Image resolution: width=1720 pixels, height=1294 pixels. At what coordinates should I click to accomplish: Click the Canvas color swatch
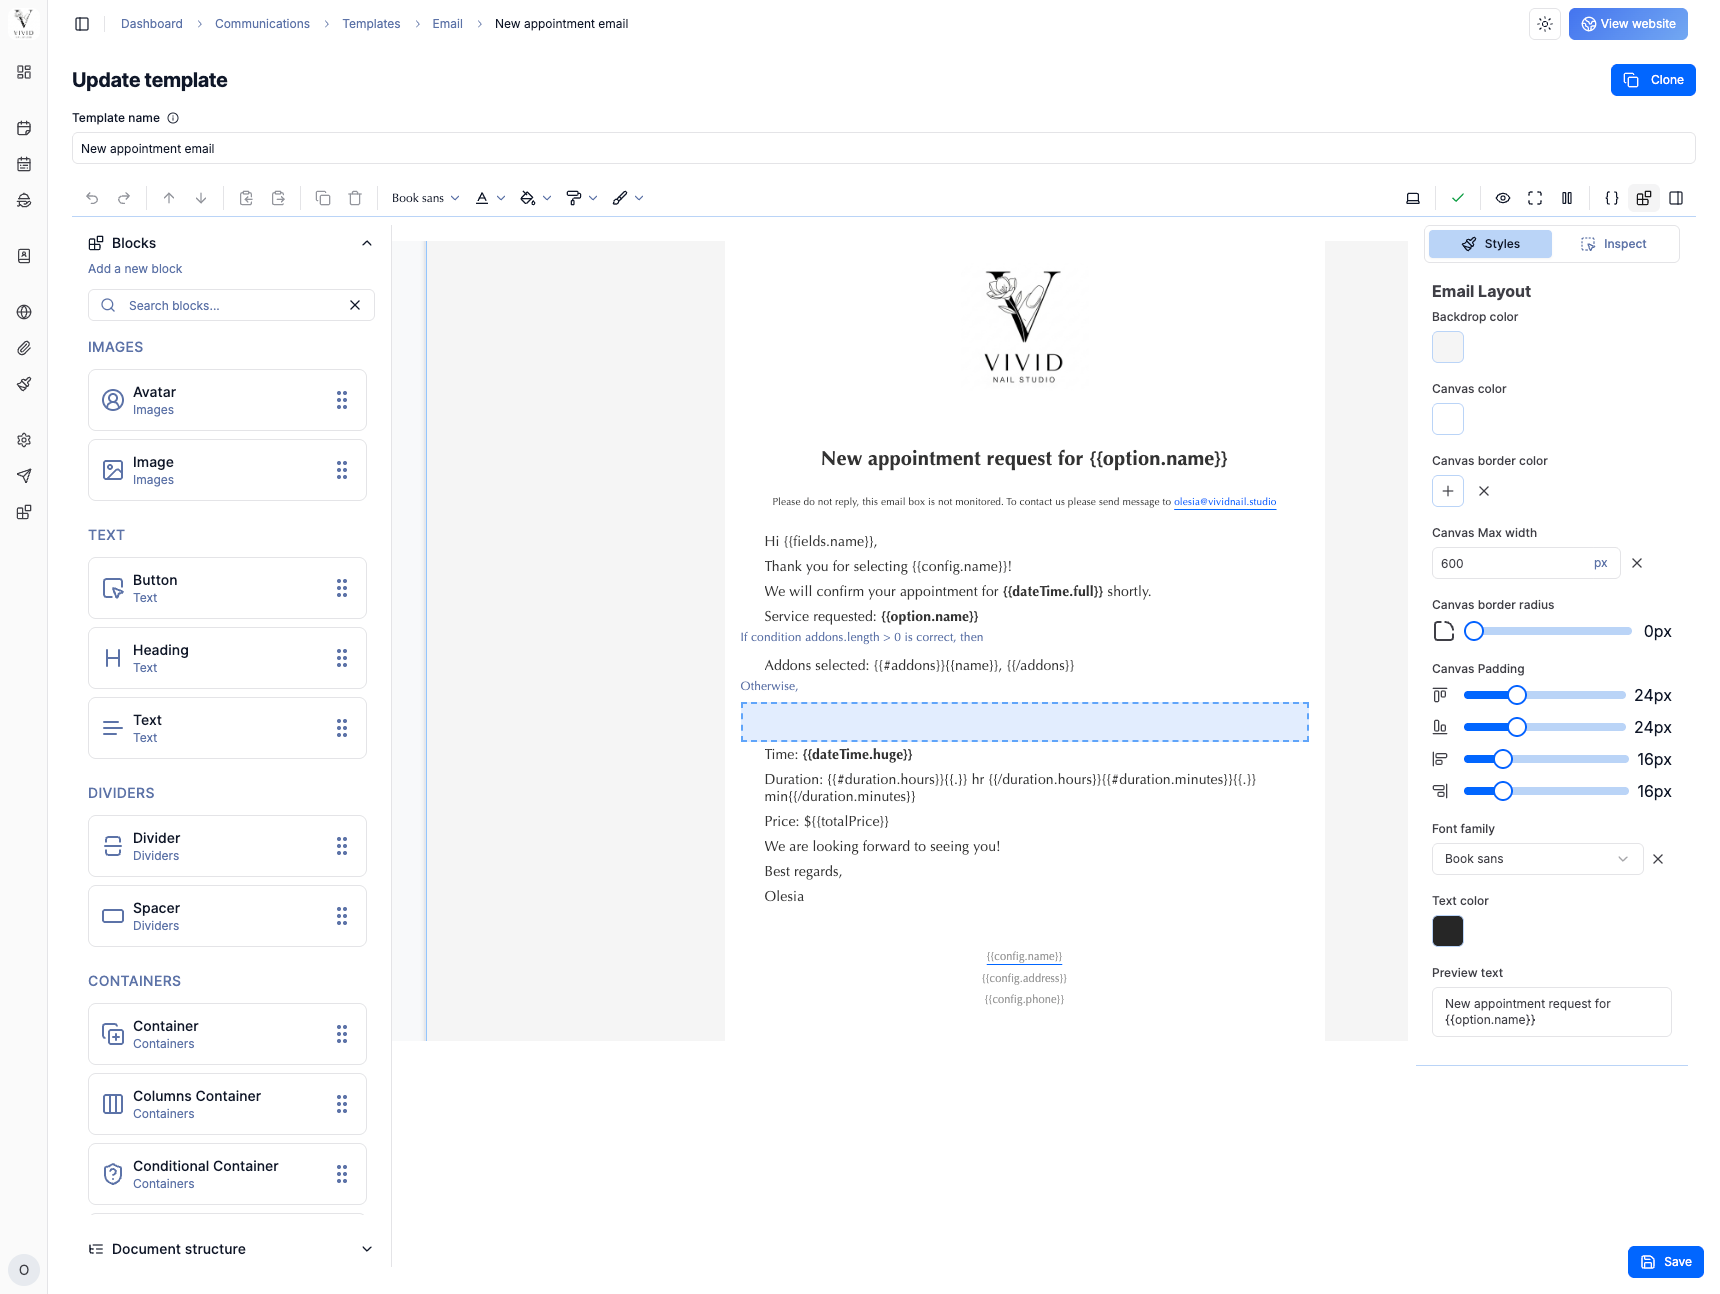(1447, 419)
